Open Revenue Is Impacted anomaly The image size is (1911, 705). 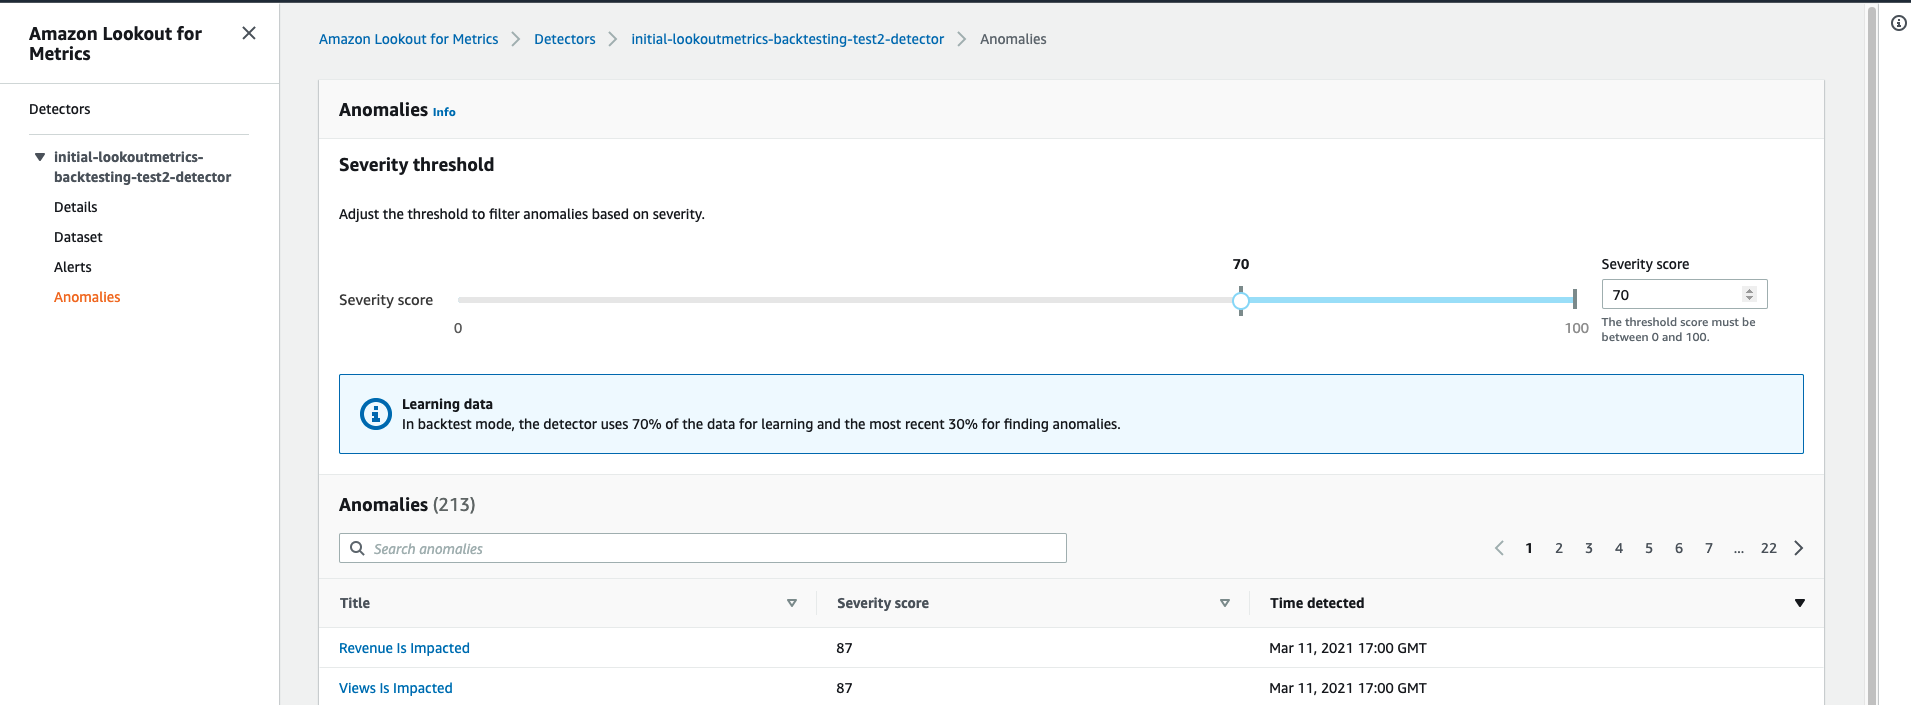pos(404,648)
